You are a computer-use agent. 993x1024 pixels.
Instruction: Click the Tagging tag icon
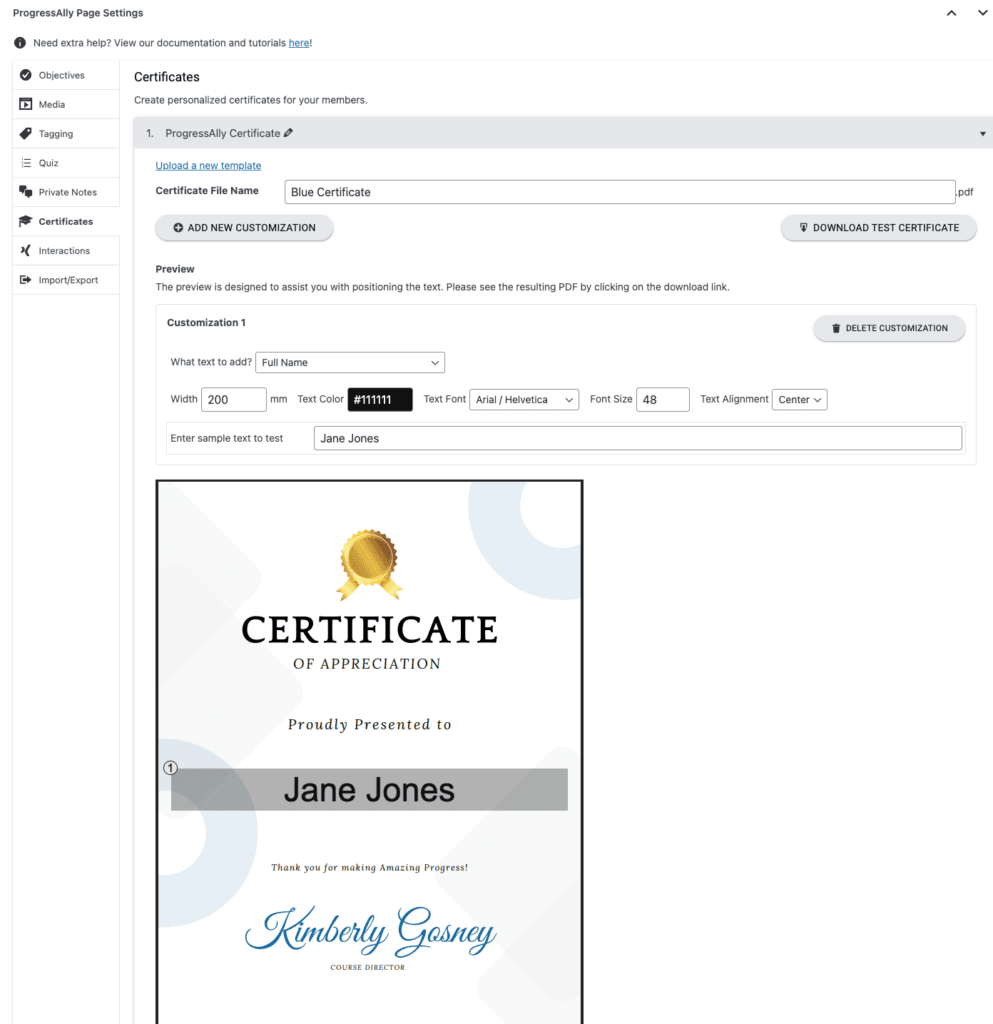click(26, 134)
